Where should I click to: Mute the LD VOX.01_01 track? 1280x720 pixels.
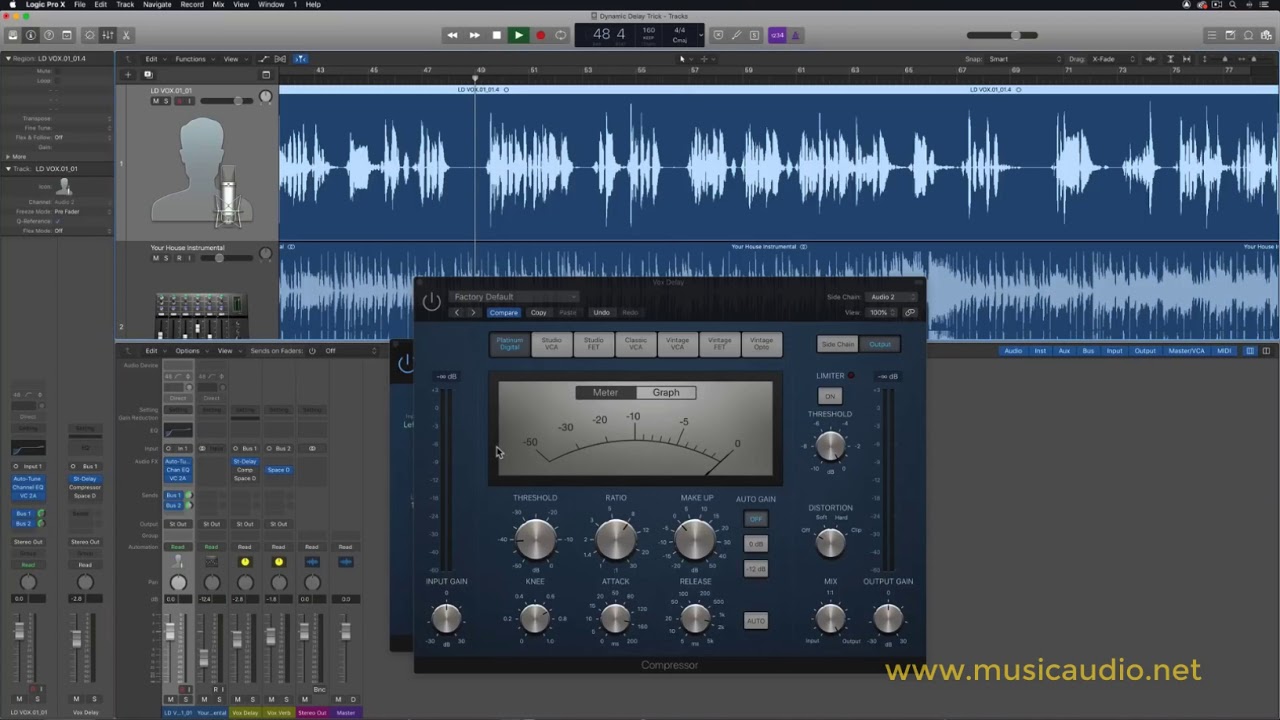[x=156, y=101]
